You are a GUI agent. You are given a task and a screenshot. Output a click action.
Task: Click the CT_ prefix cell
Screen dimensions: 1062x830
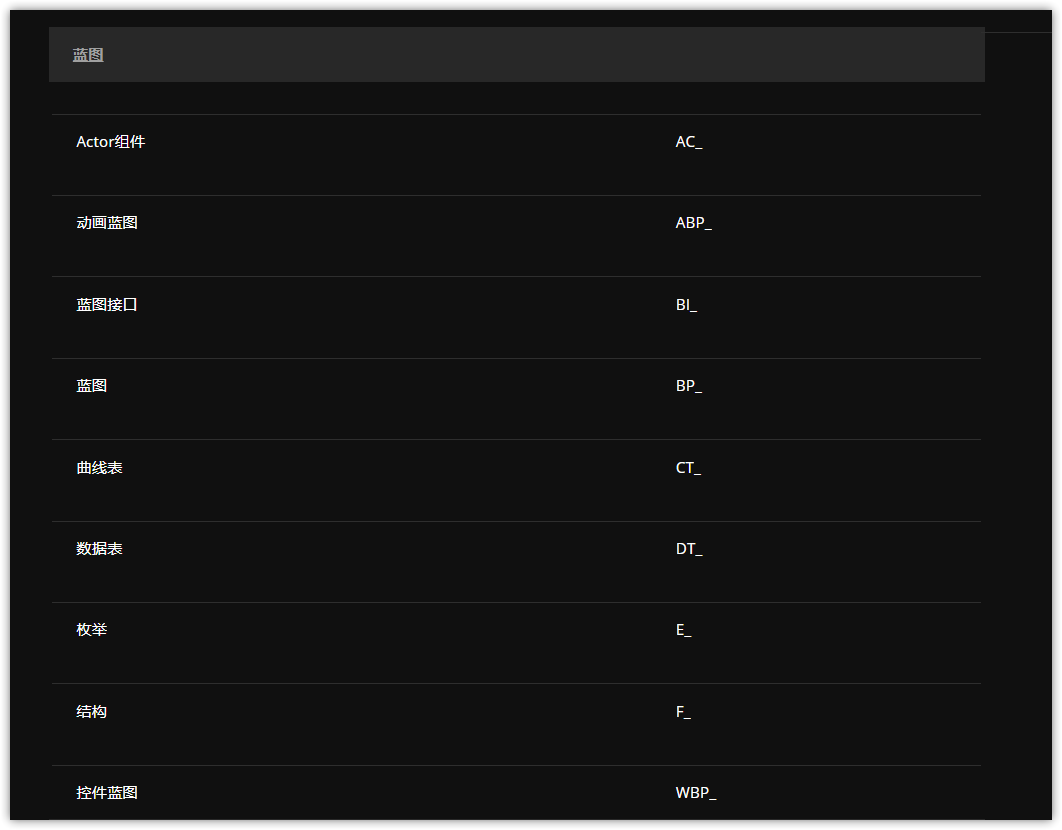coord(688,468)
